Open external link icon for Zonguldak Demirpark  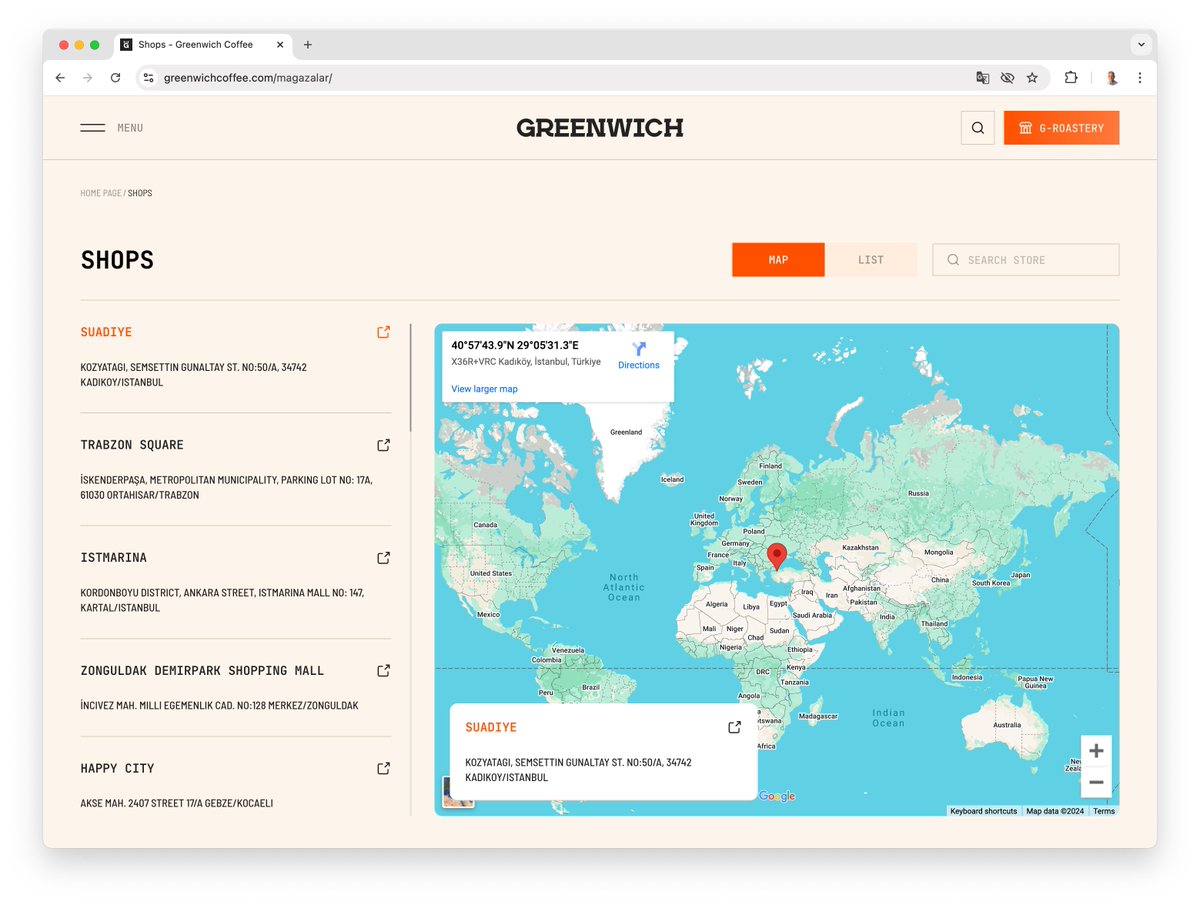coord(383,670)
